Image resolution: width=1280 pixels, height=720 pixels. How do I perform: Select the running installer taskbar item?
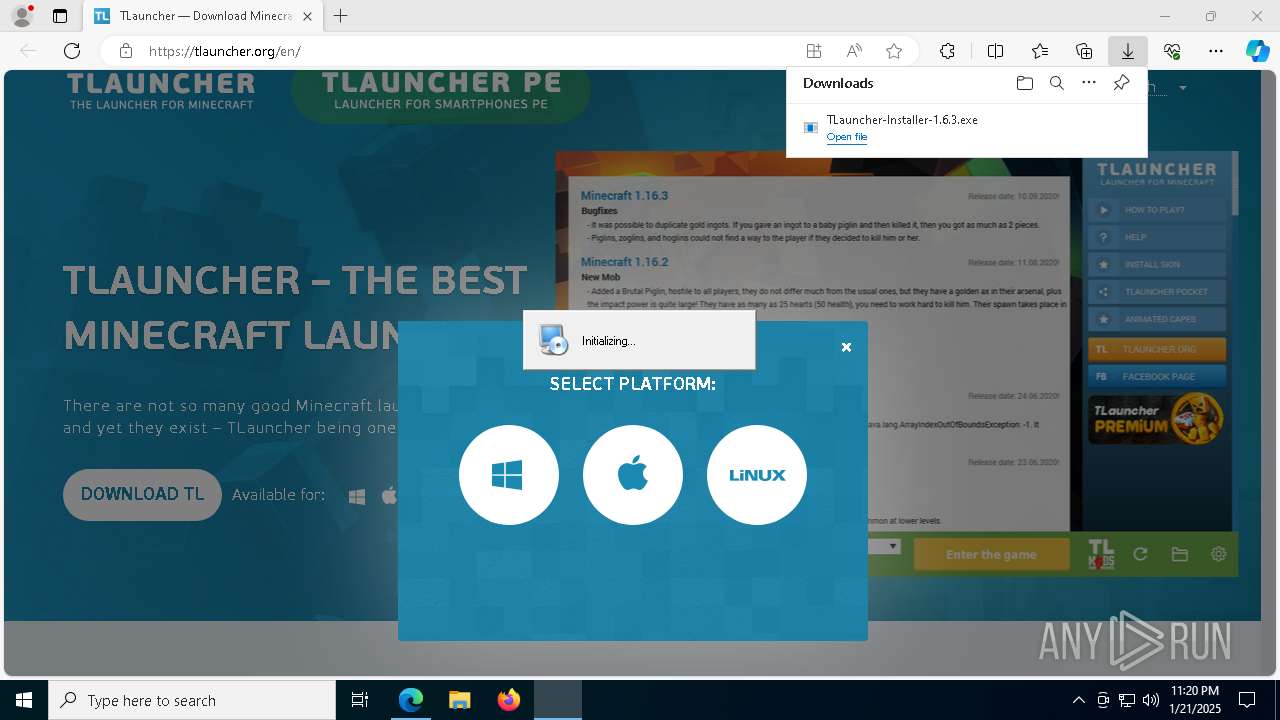558,700
